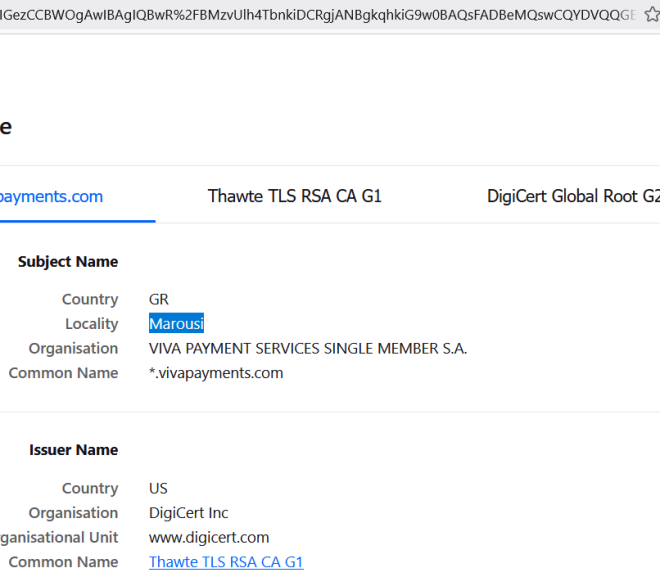Click the subject country value GR
The width and height of the screenshot is (660, 577).
[159, 299]
